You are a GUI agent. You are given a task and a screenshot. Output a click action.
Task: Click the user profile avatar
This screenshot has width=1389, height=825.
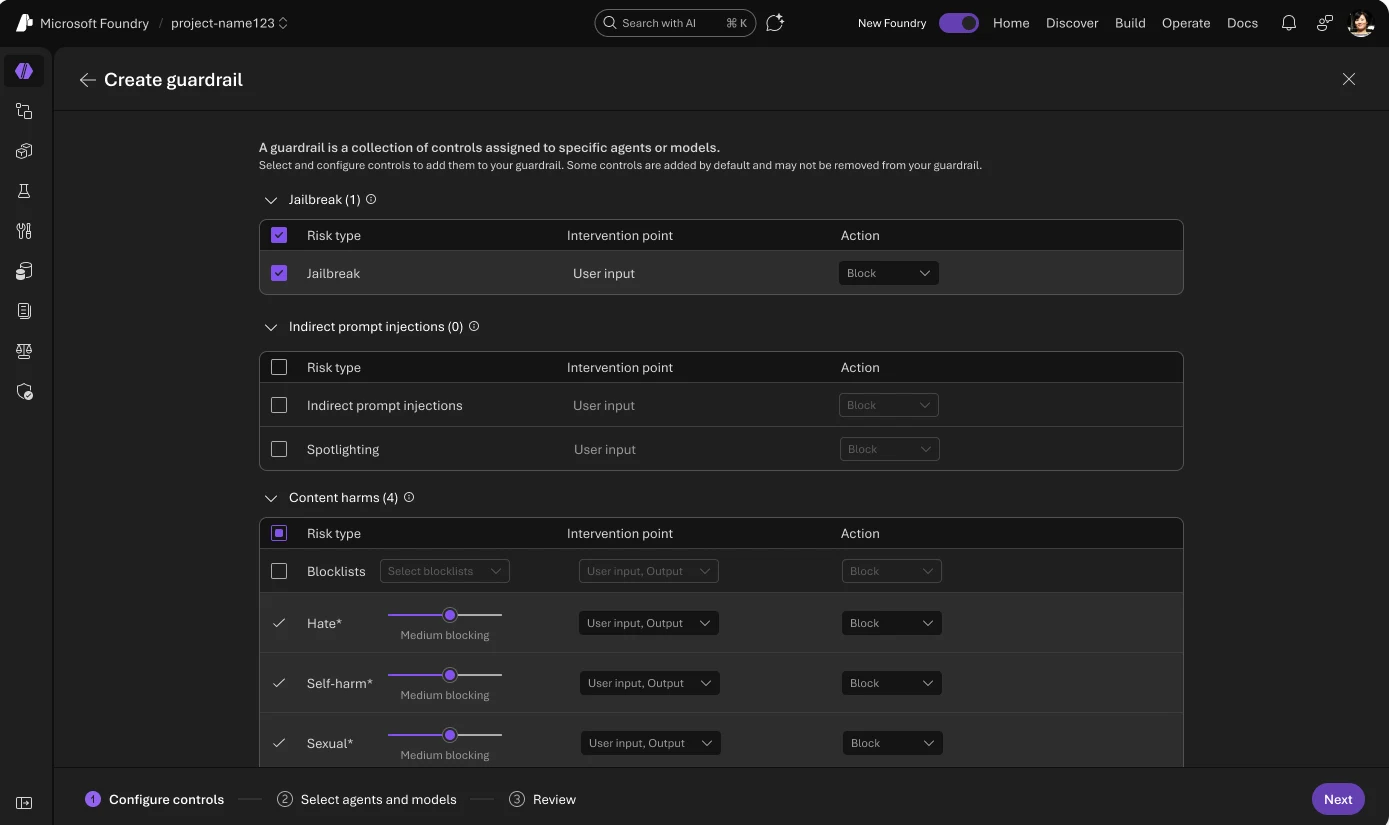(x=1360, y=23)
